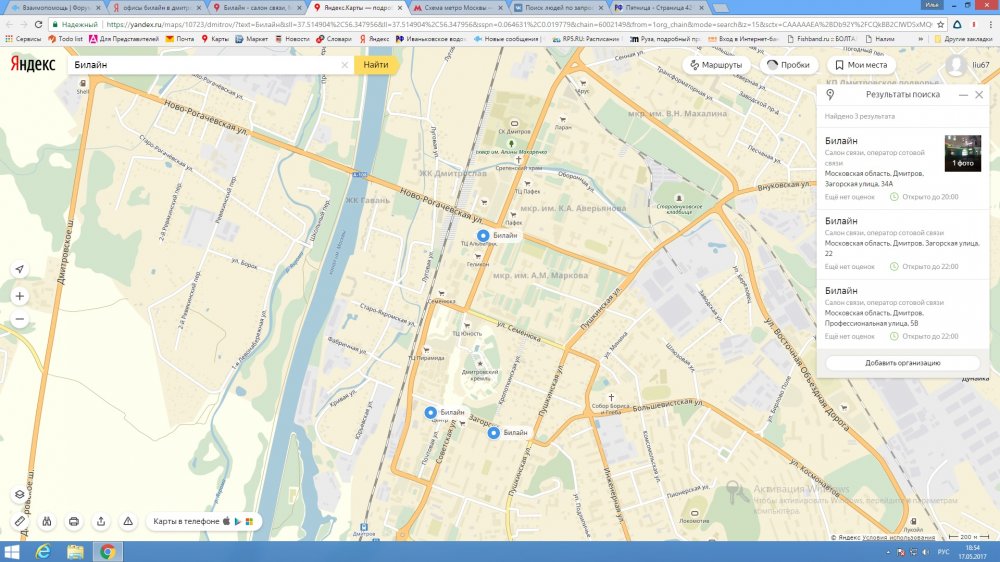Clear the Билайн search text

(345, 65)
